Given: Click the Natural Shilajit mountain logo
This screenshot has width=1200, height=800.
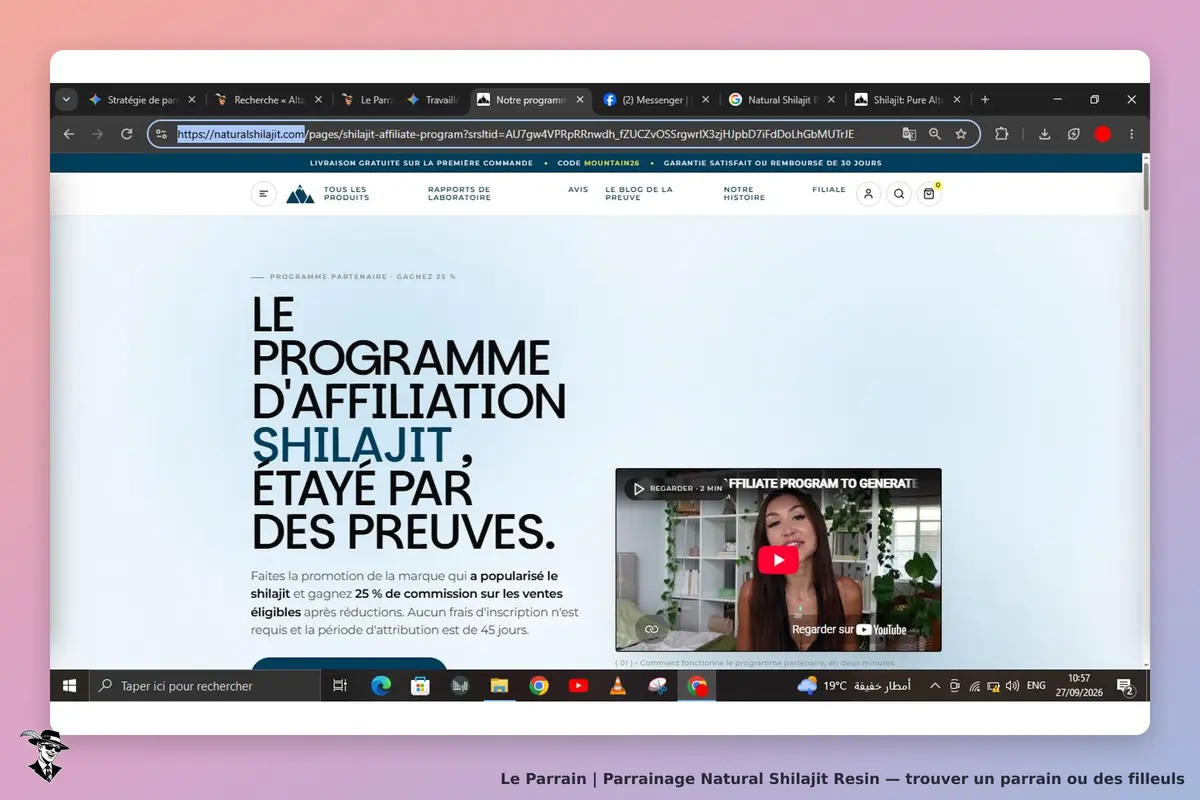Looking at the screenshot, I should [x=300, y=194].
